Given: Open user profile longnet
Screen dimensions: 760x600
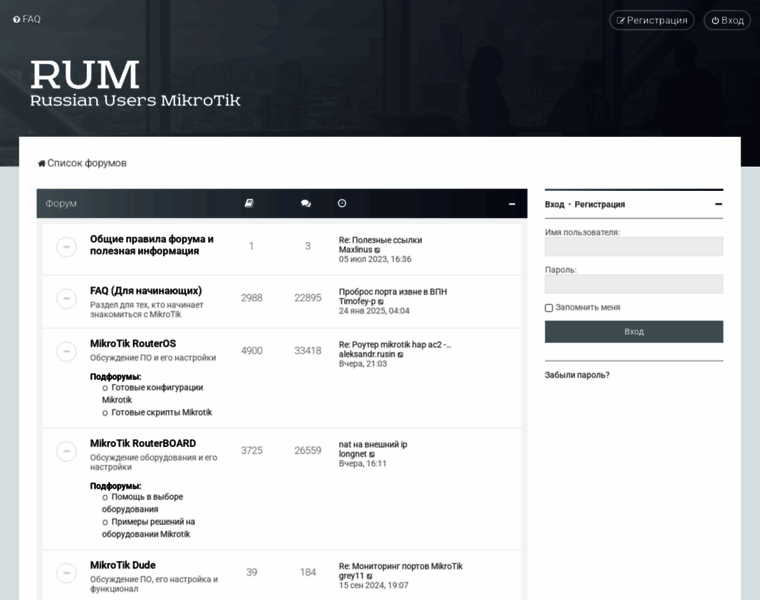Looking at the screenshot, I should pyautogui.click(x=352, y=454).
